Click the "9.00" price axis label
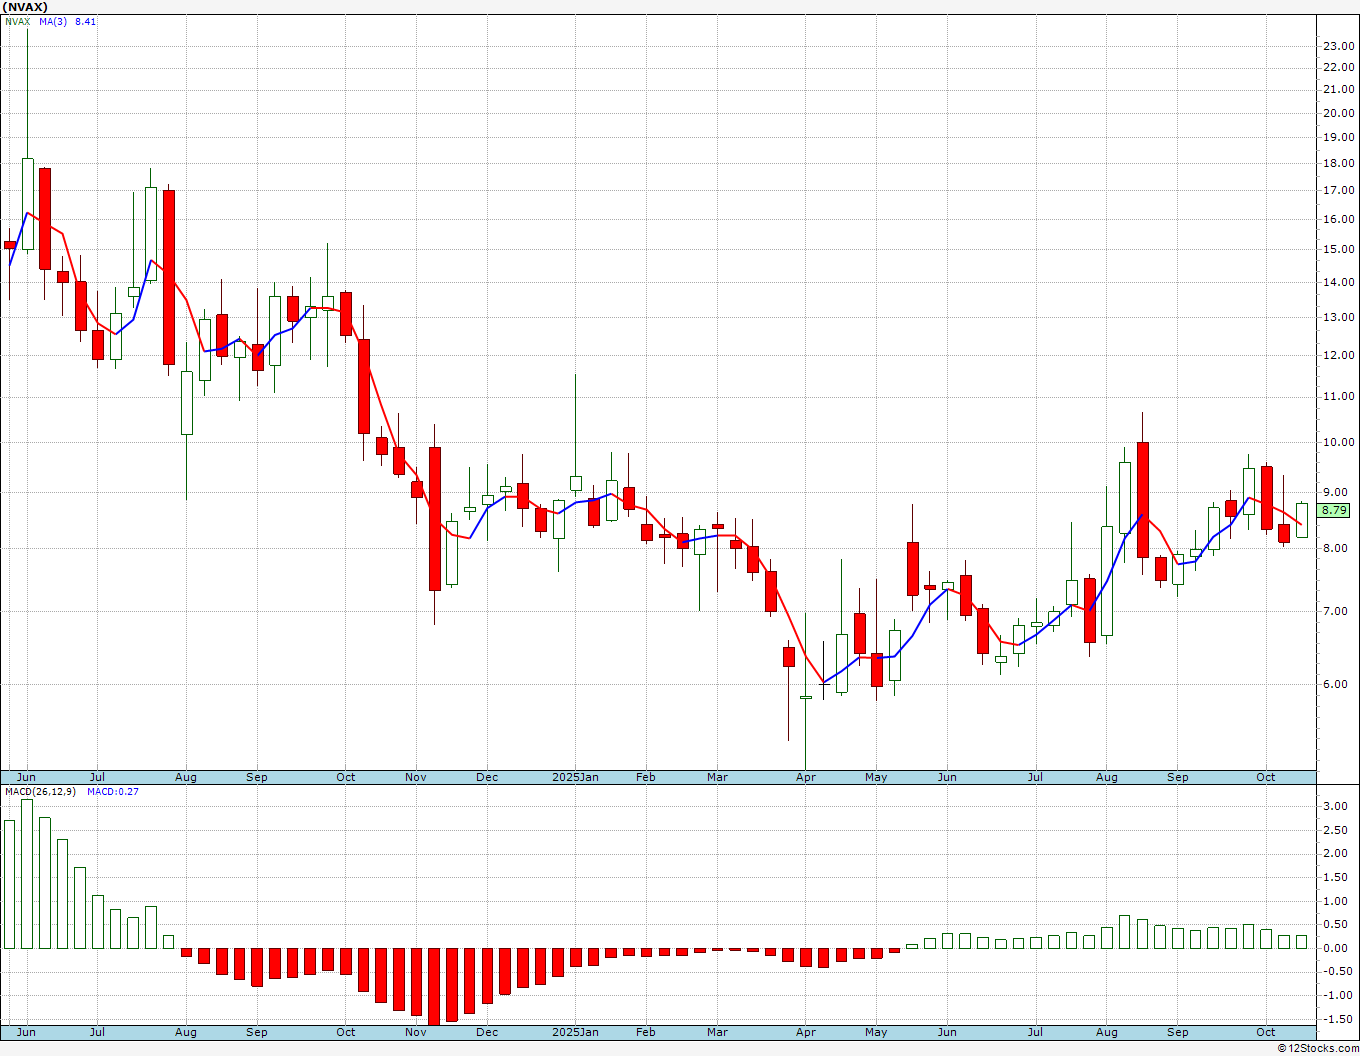 (x=1335, y=492)
